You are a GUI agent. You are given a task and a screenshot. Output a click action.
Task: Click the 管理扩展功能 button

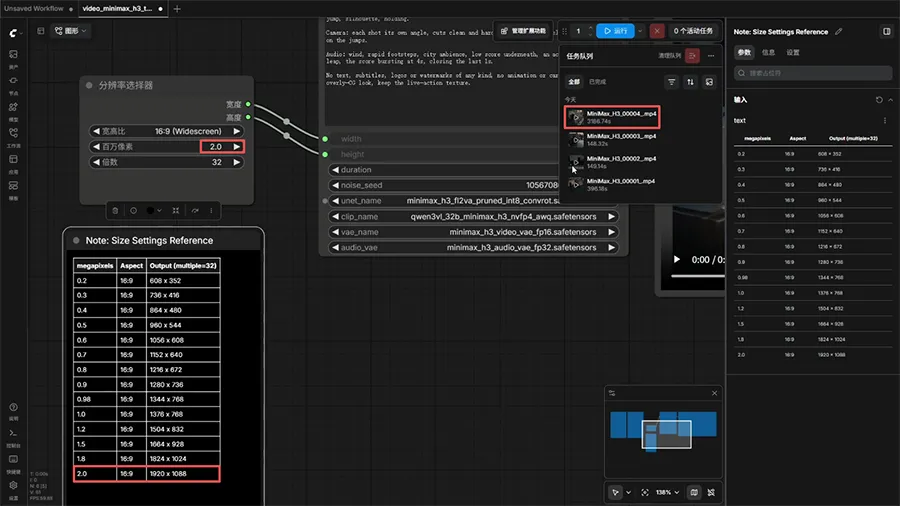pyautogui.click(x=523, y=31)
